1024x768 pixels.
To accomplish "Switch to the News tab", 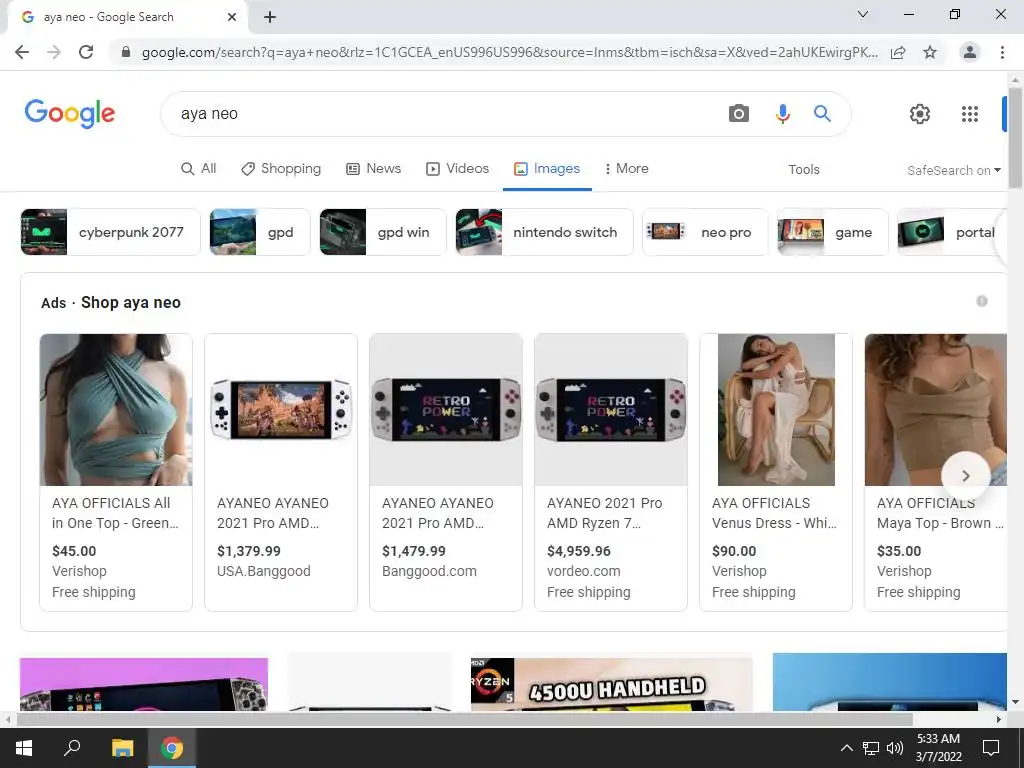I will click(x=374, y=168).
